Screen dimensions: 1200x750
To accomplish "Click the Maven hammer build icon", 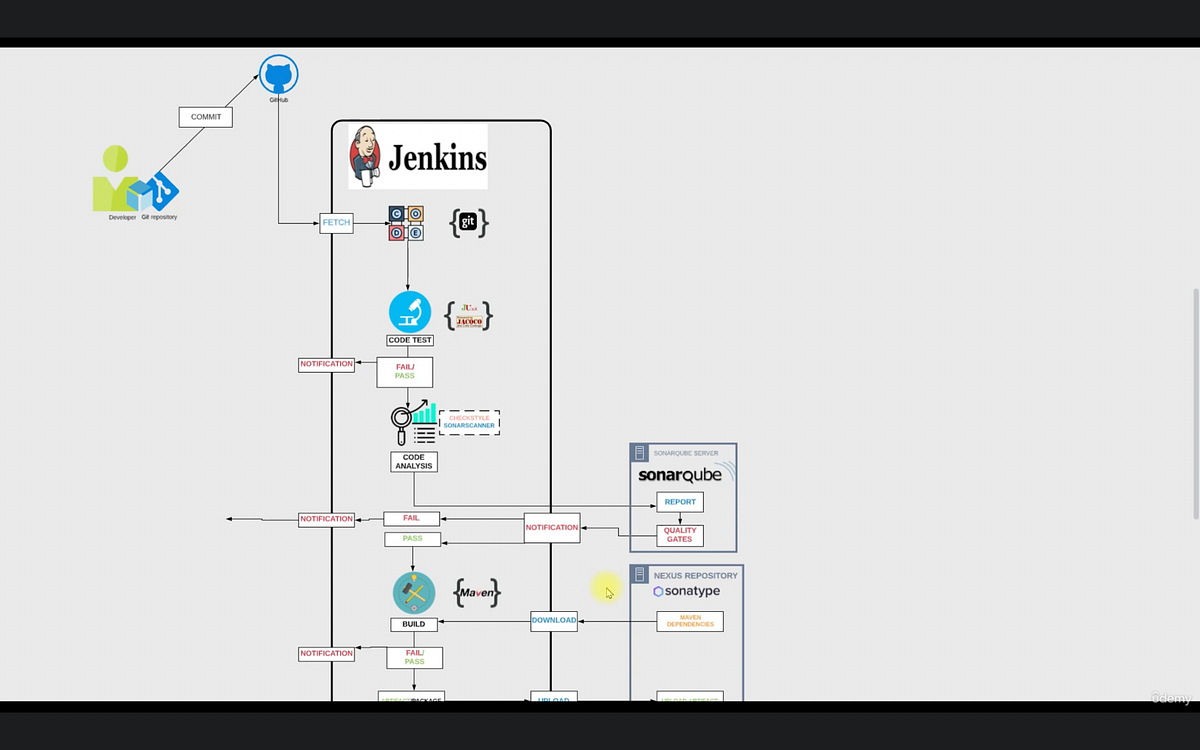I will [413, 592].
